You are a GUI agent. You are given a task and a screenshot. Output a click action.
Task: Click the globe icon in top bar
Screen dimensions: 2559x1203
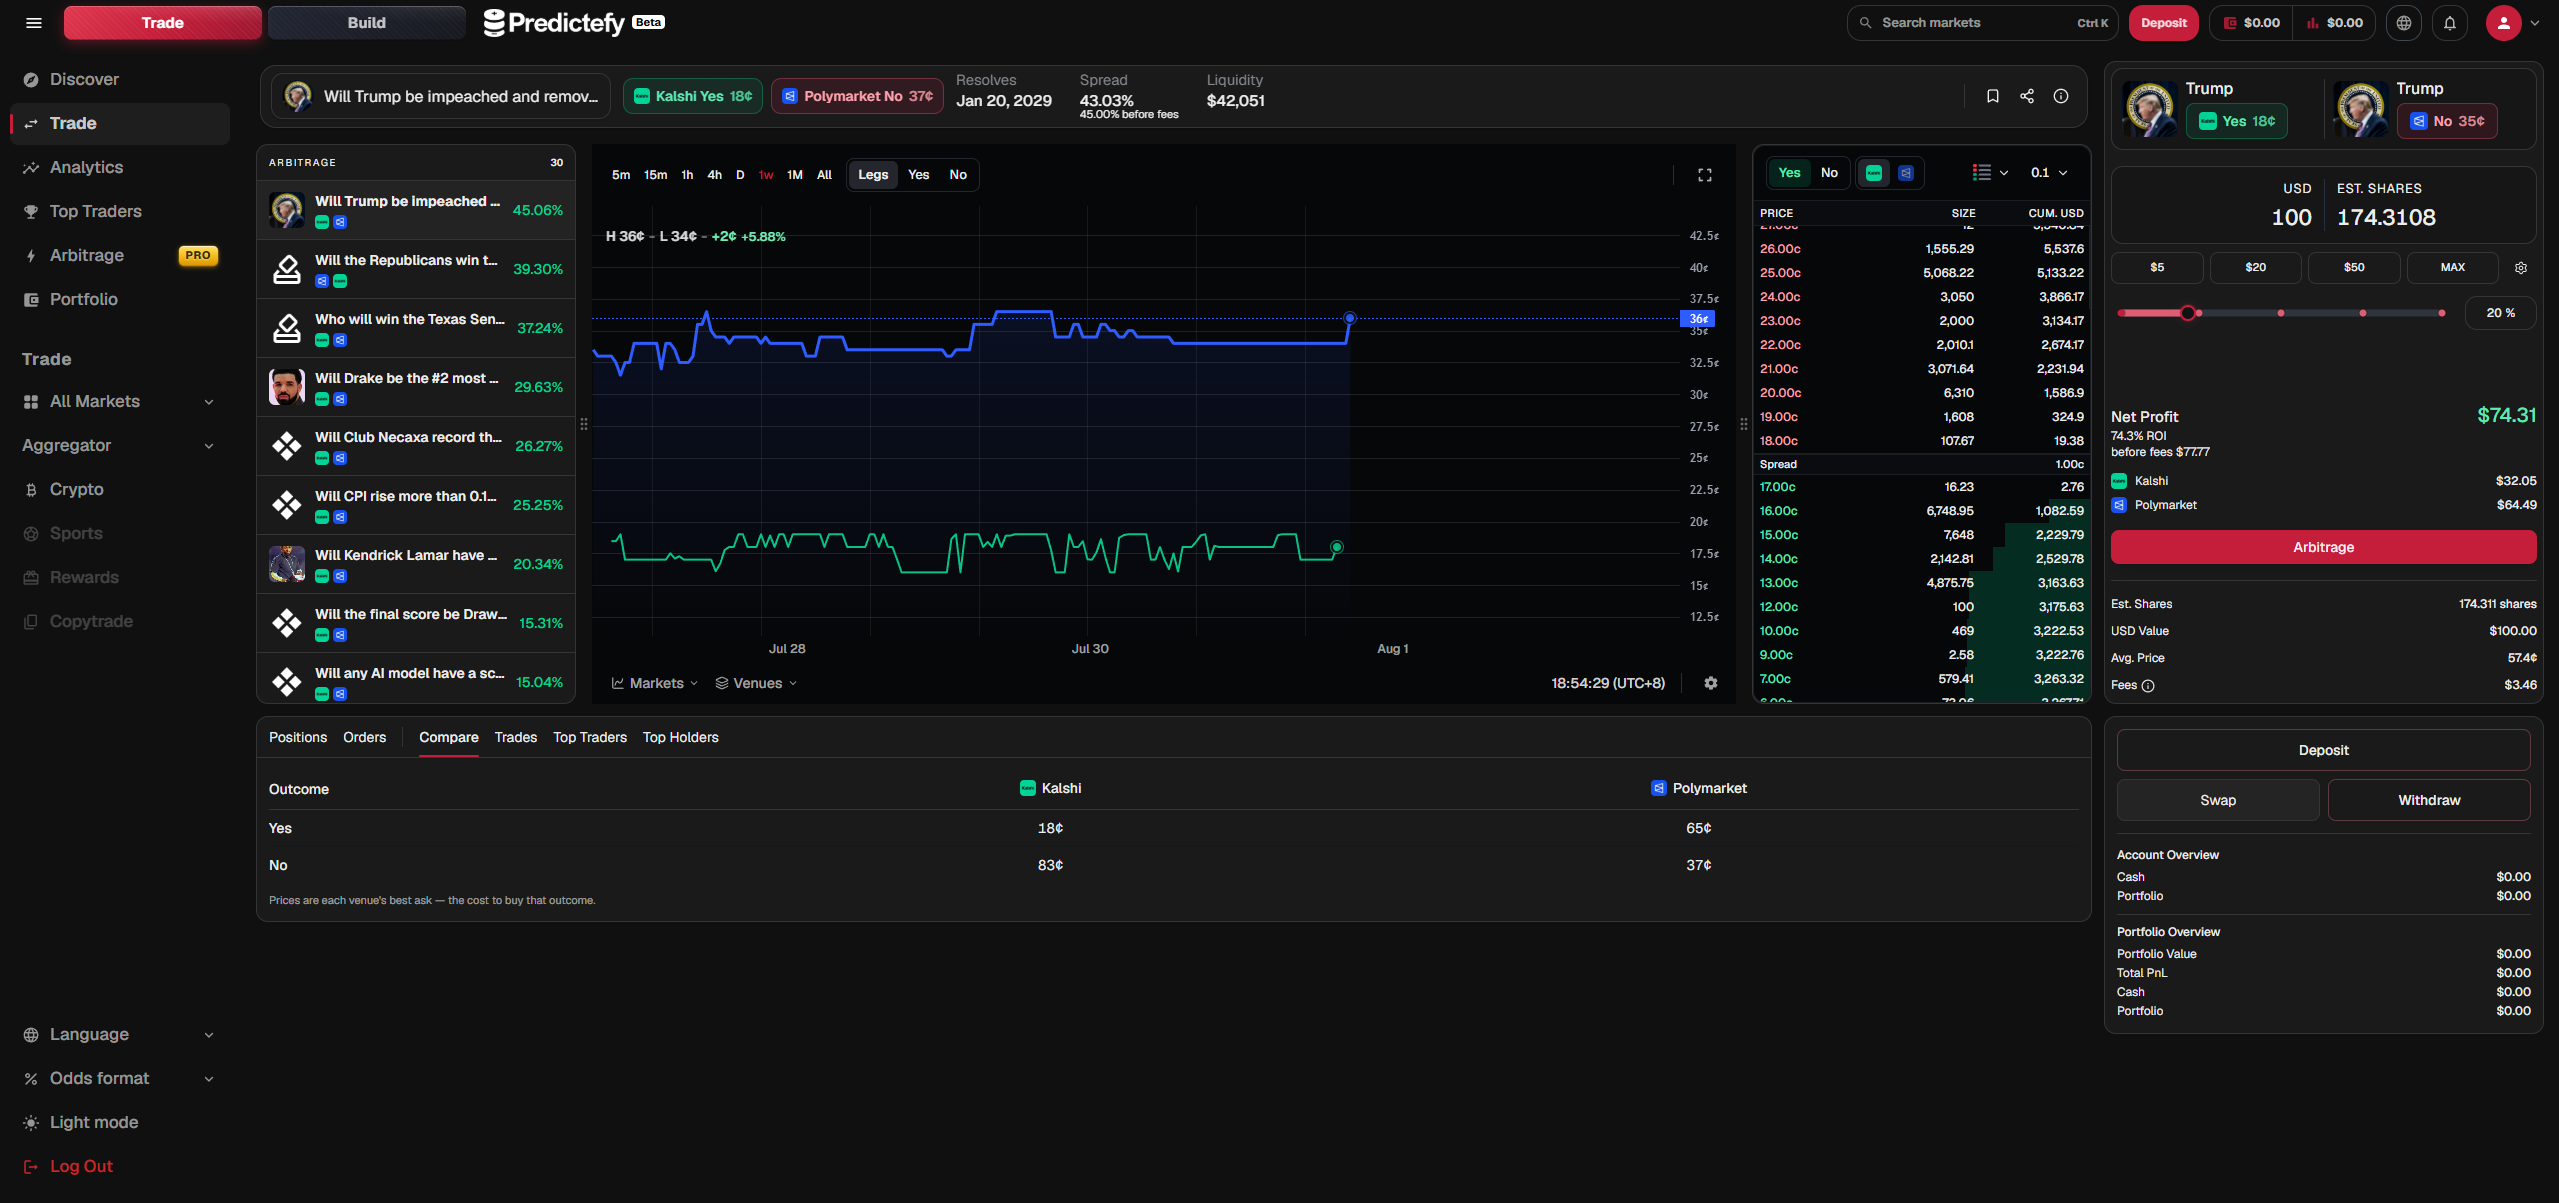click(2404, 23)
